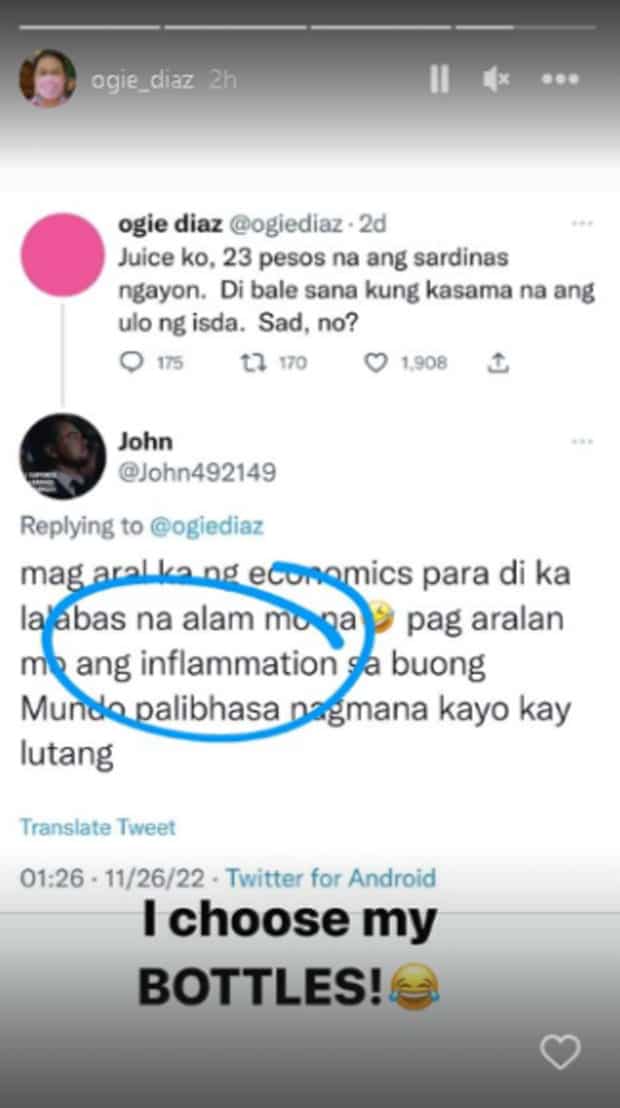Pause the story with the pause icon

tap(439, 79)
